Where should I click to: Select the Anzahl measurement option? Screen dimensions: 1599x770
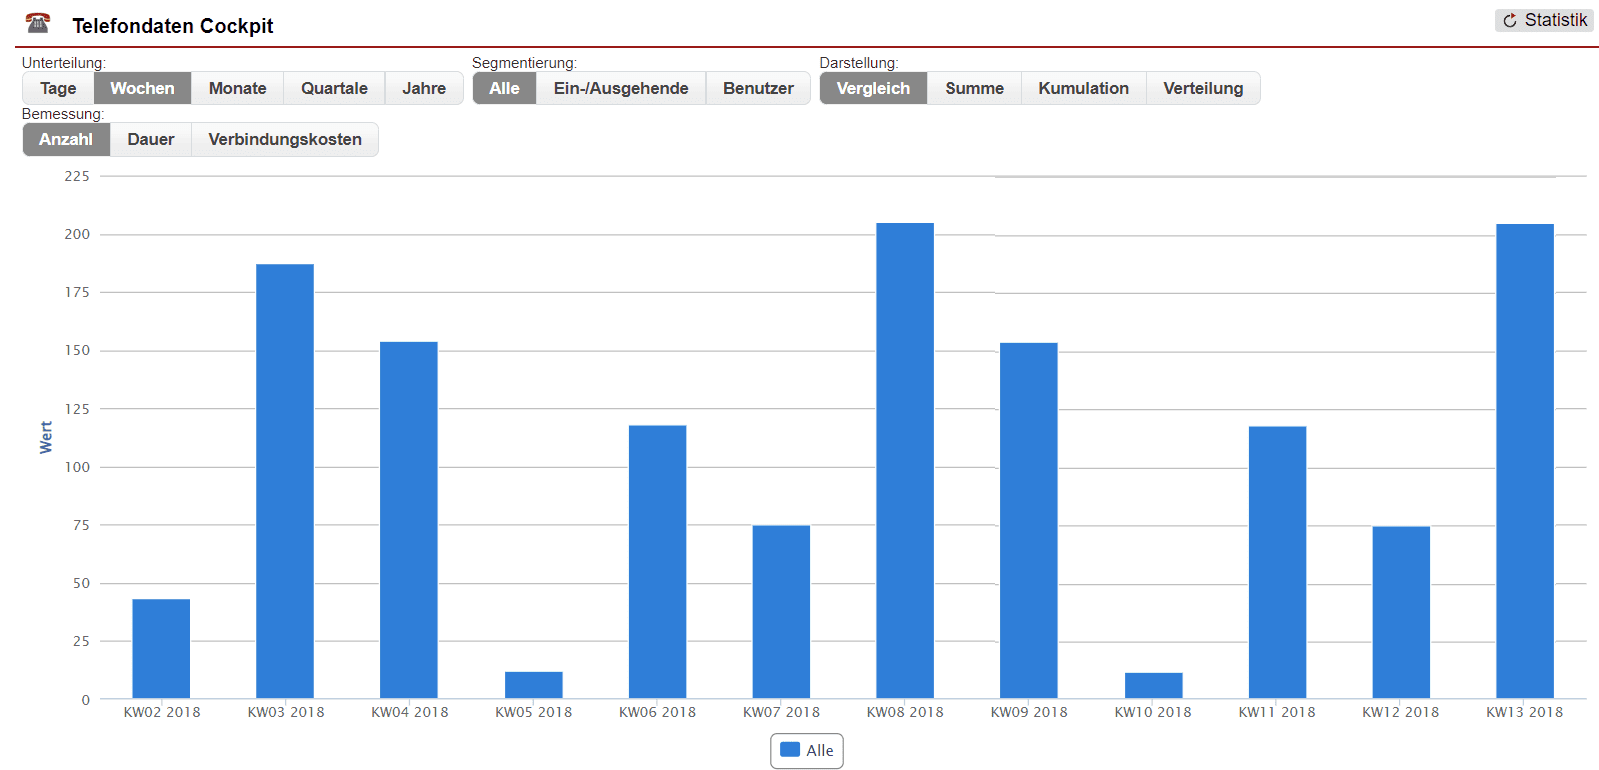66,139
